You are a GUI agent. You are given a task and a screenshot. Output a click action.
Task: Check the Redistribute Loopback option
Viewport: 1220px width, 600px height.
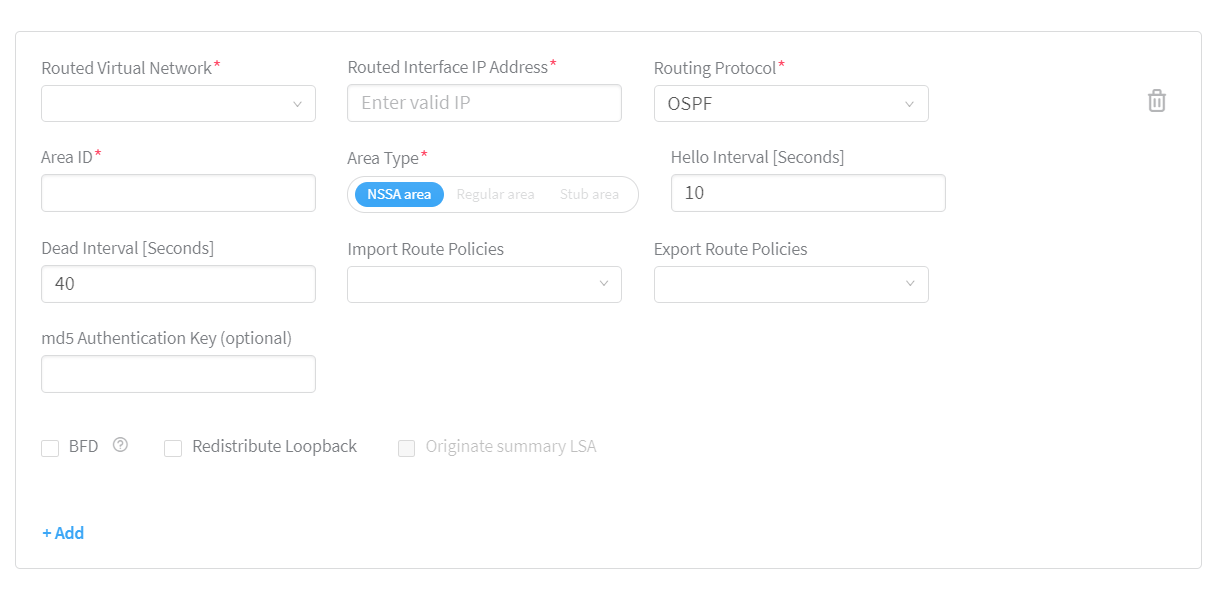coord(173,448)
